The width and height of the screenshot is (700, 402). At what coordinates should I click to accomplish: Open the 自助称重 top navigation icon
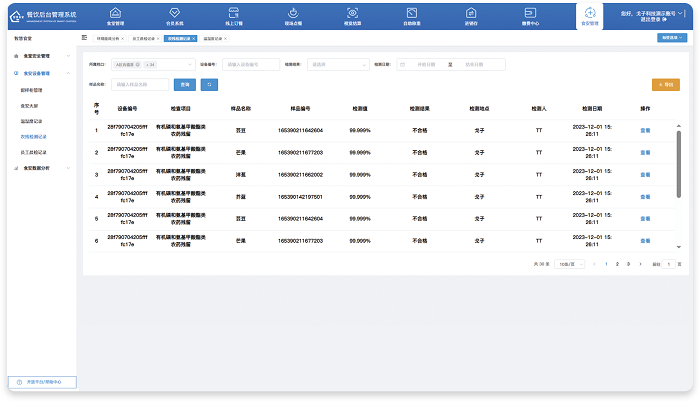(411, 15)
